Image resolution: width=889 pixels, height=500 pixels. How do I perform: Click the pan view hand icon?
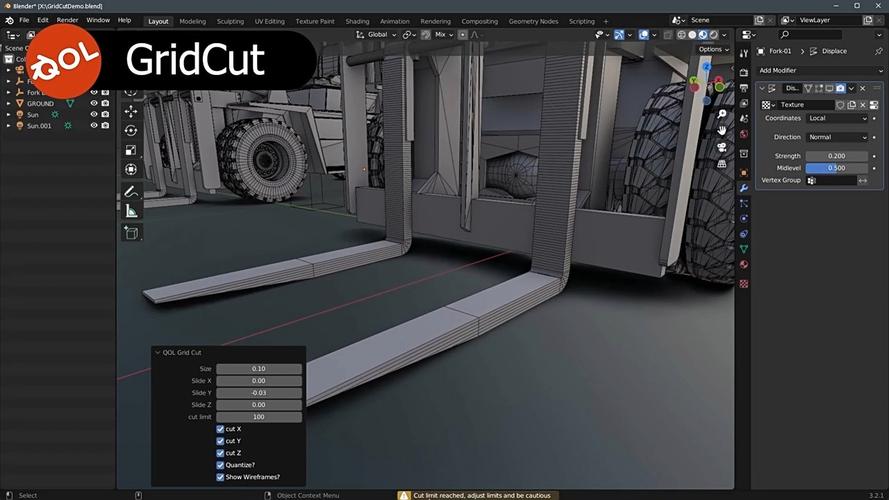tap(722, 130)
